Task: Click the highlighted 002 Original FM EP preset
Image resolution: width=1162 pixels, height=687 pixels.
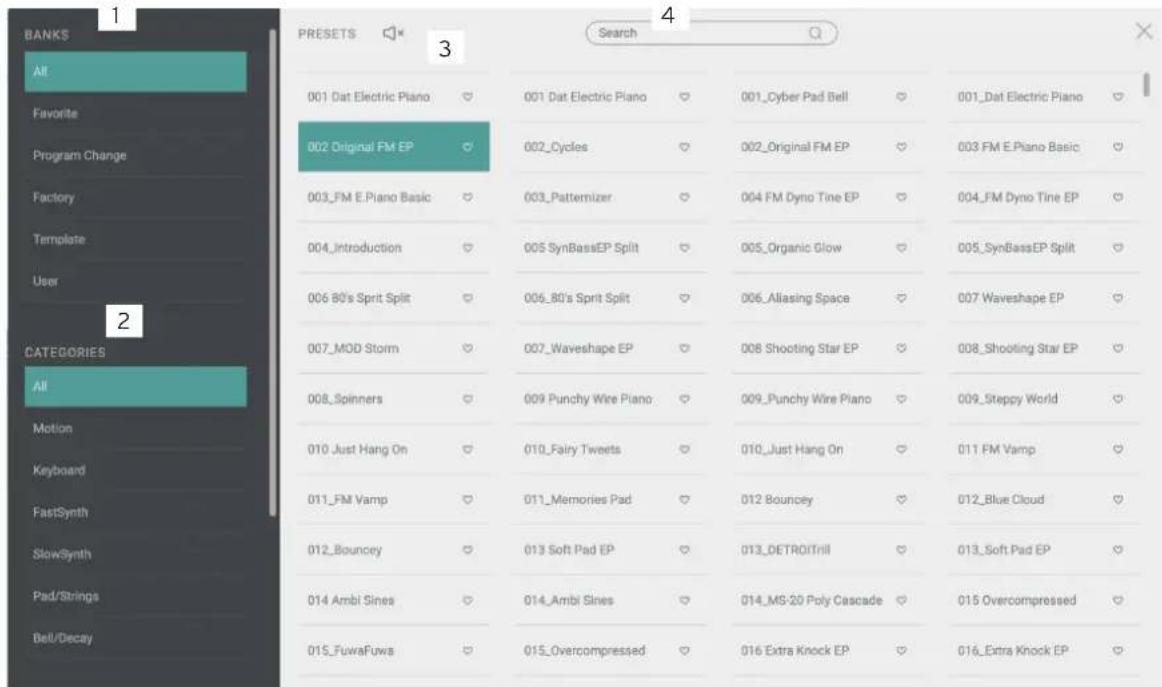Action: click(394, 147)
